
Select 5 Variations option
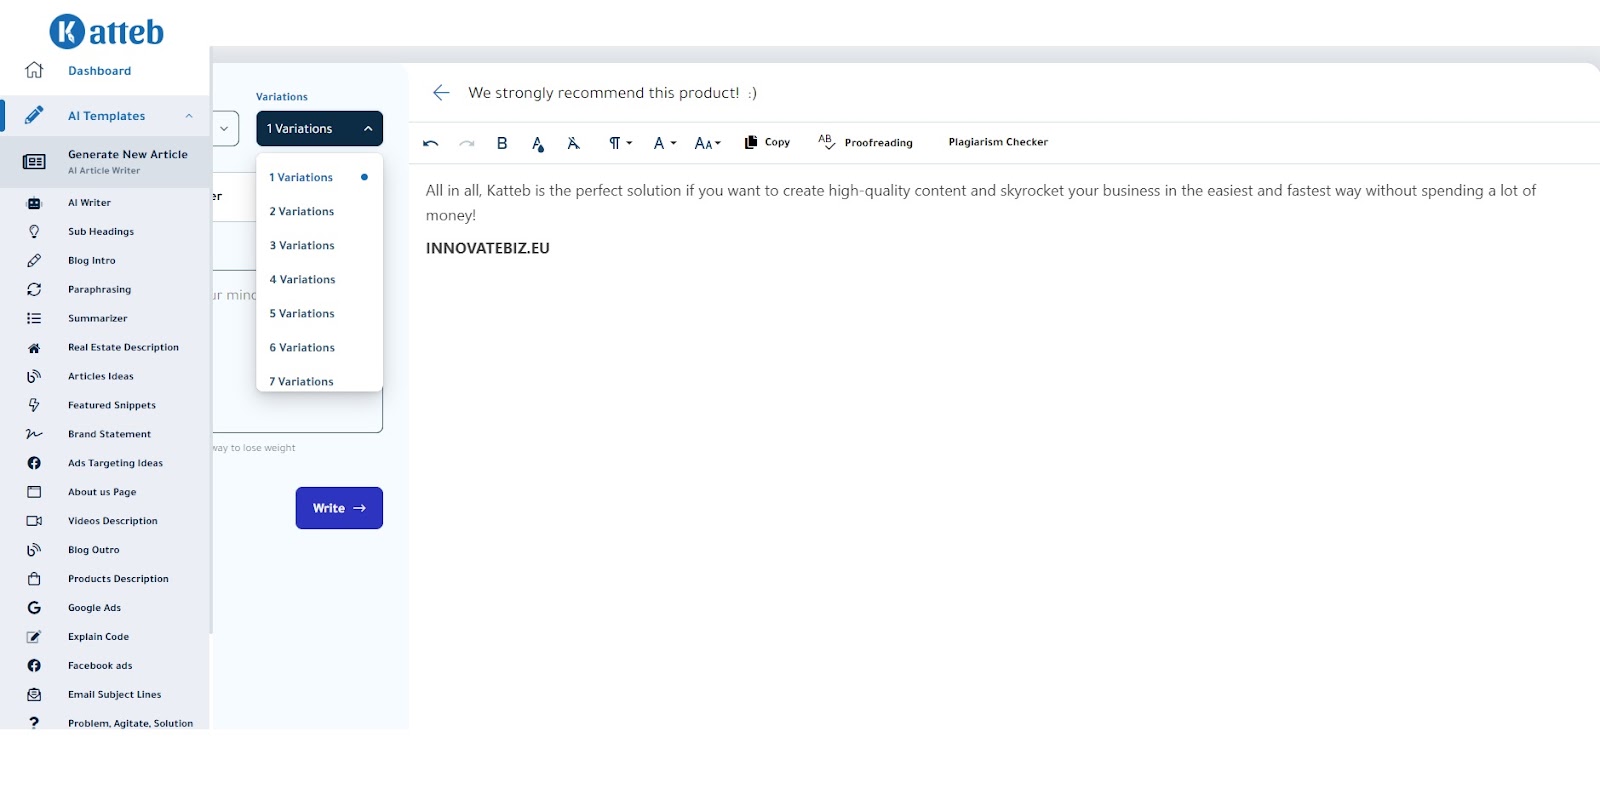click(x=319, y=314)
